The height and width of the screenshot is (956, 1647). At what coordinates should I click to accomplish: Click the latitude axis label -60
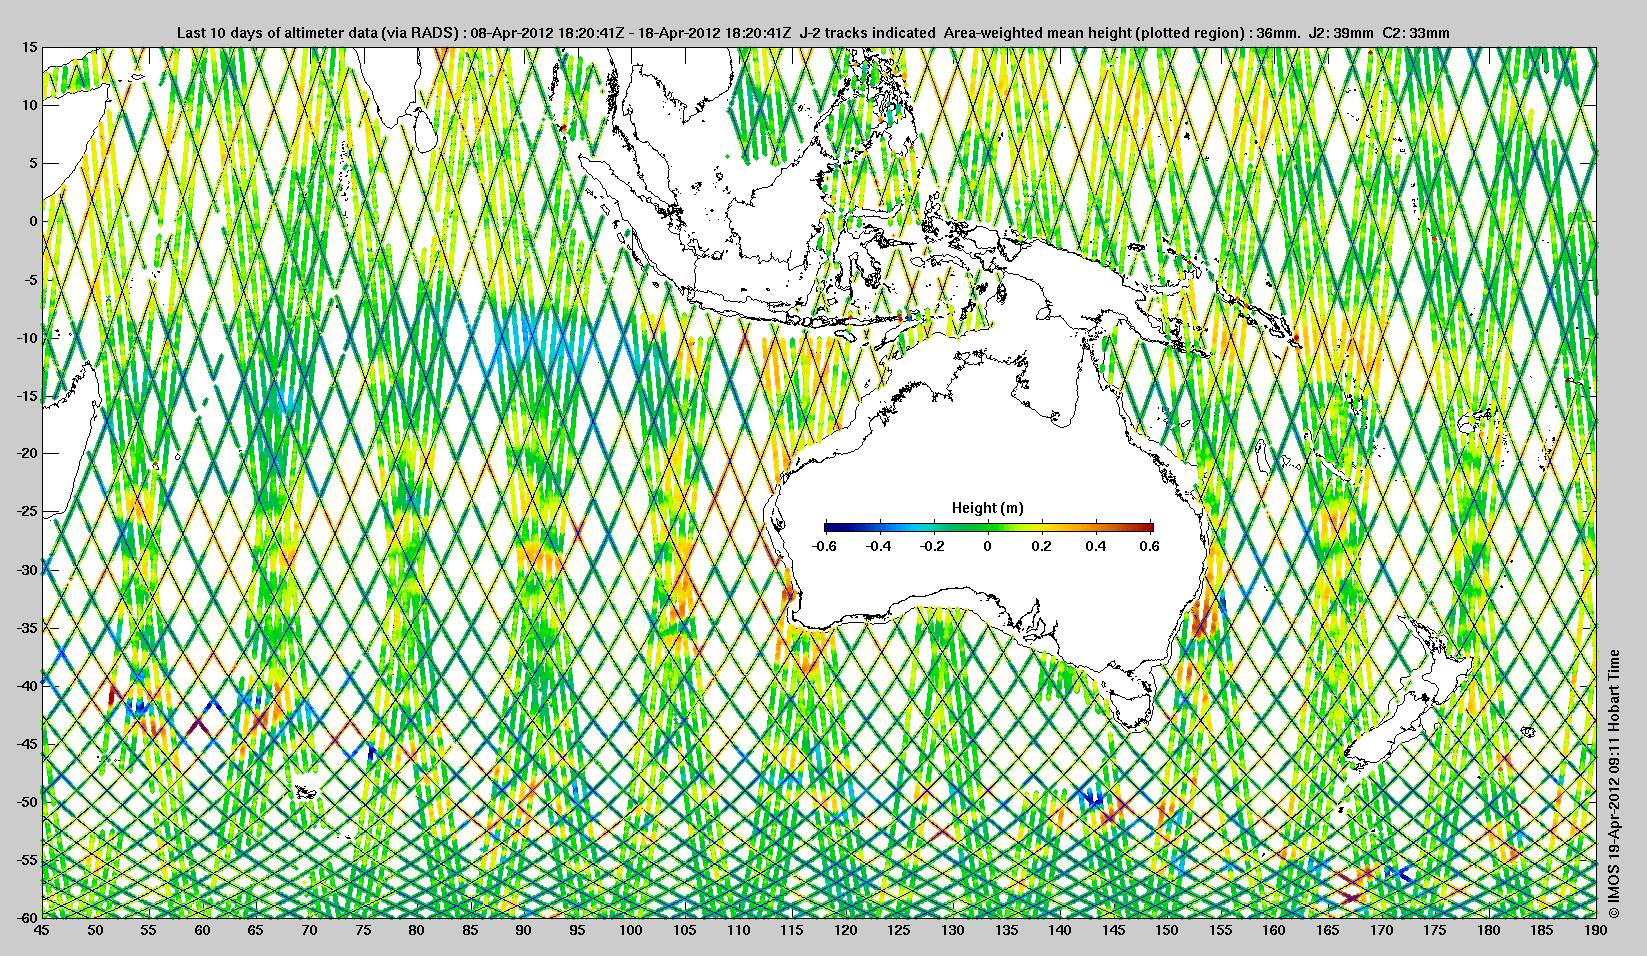[27, 917]
